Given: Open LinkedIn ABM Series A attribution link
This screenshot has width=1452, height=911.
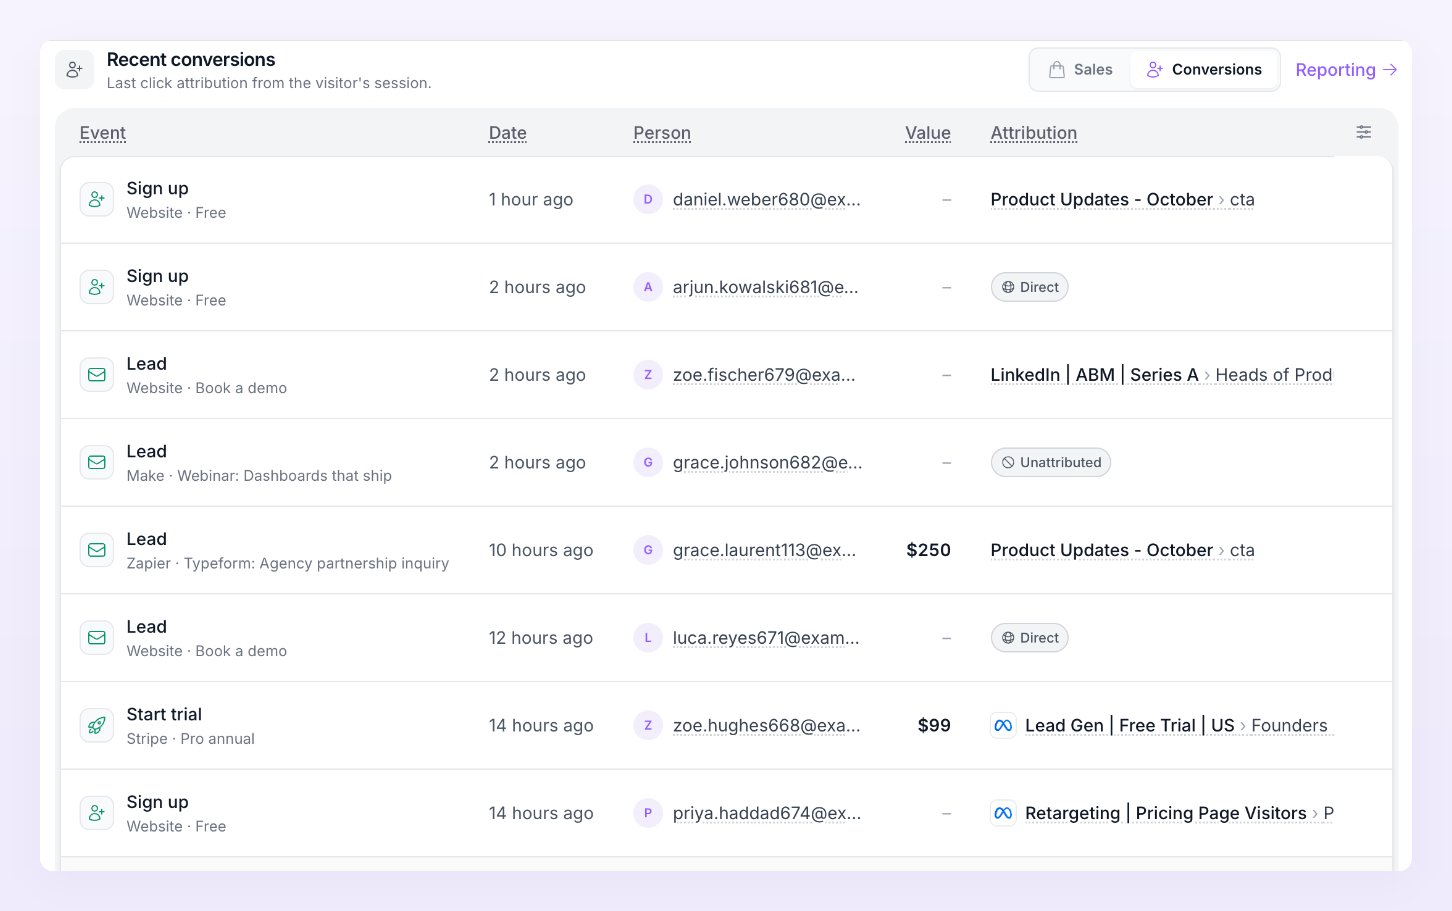Looking at the screenshot, I should tap(1161, 375).
